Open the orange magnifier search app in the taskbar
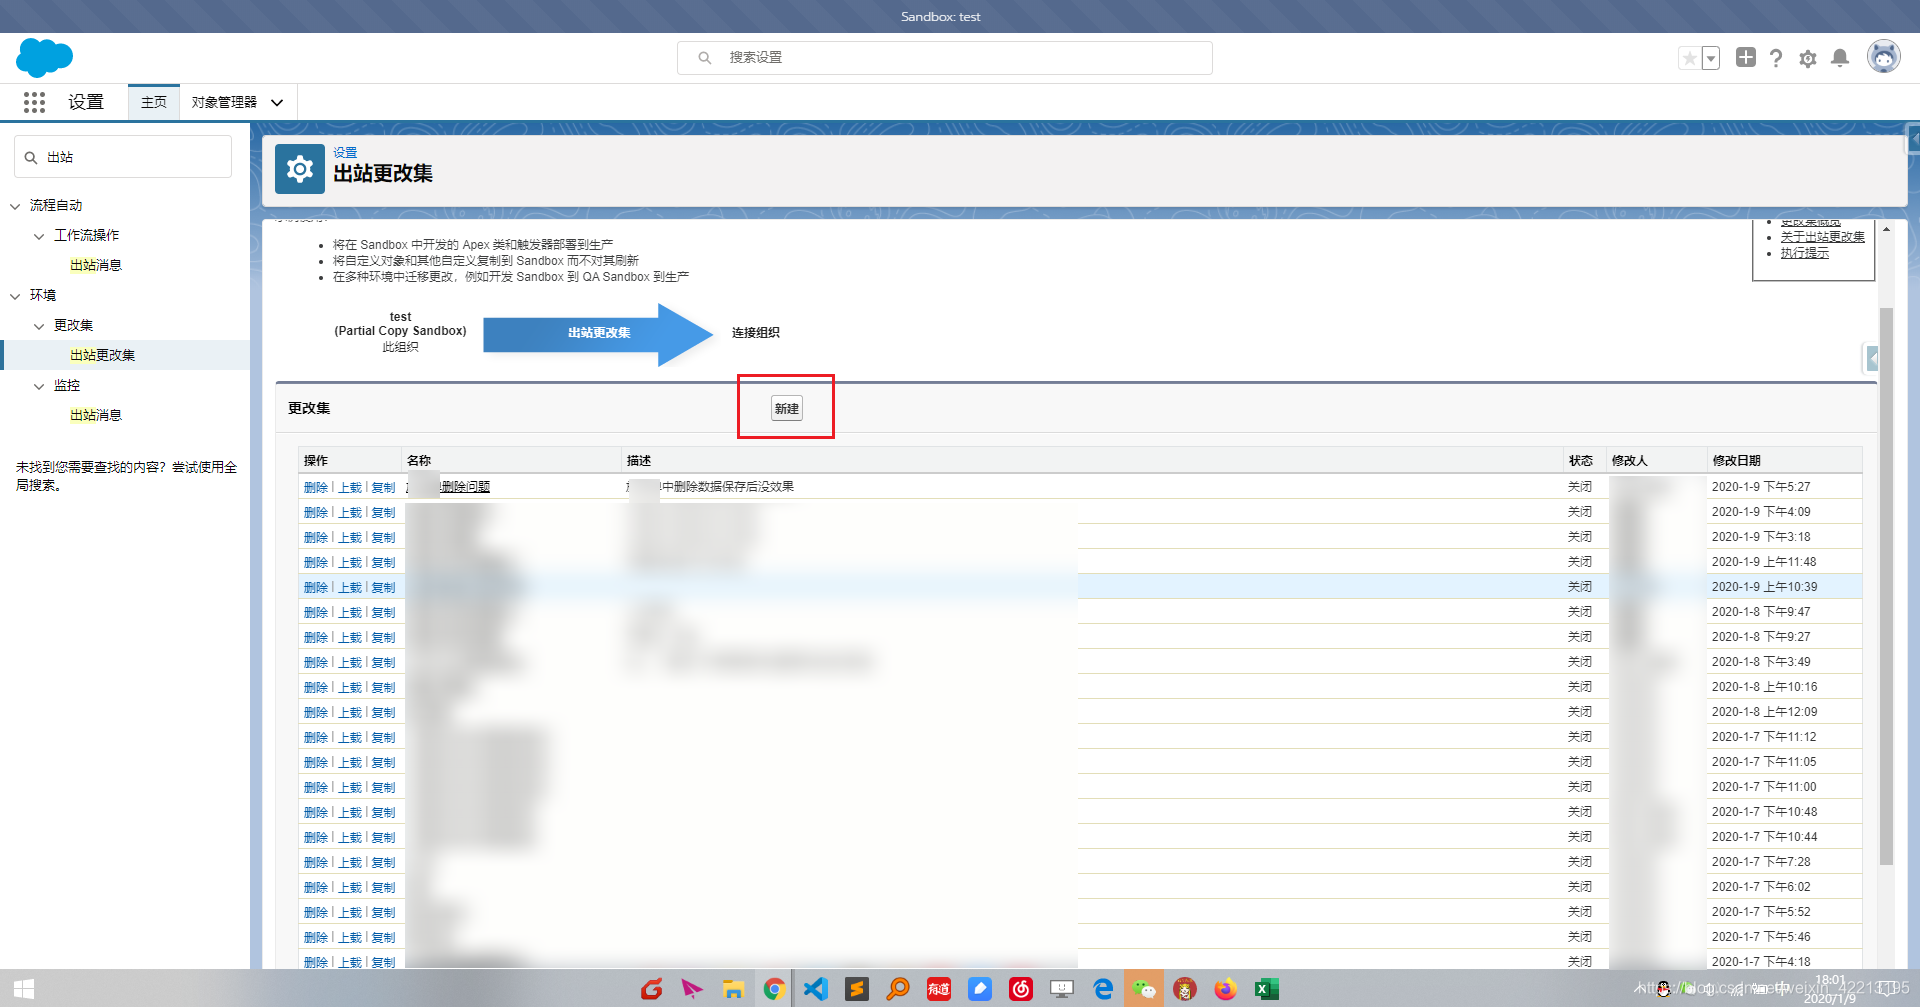This screenshot has width=1920, height=1007. point(898,989)
